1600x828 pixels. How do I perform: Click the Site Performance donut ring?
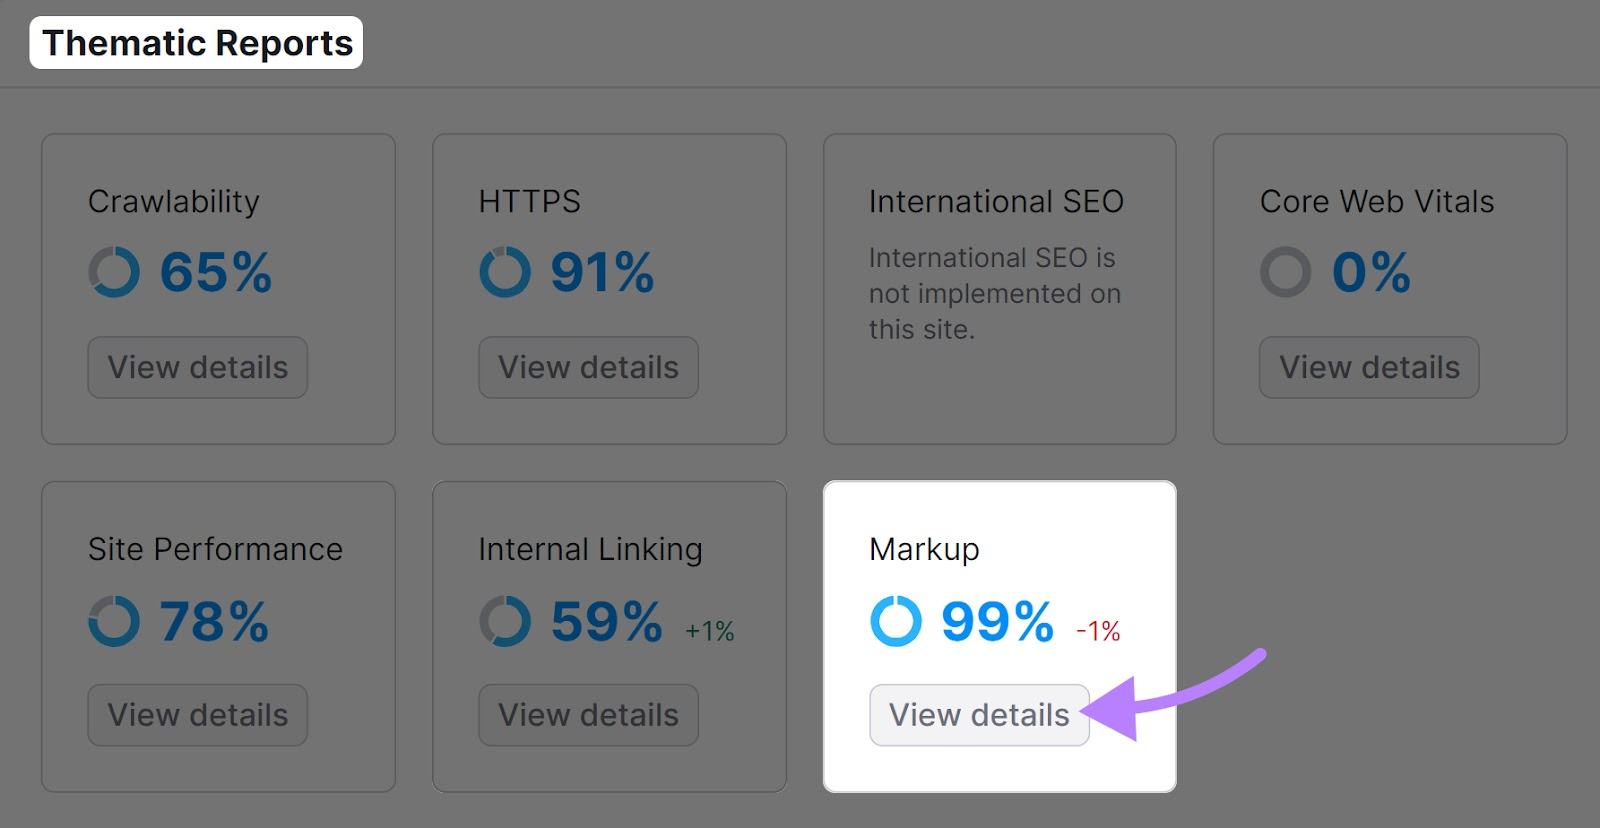click(113, 622)
